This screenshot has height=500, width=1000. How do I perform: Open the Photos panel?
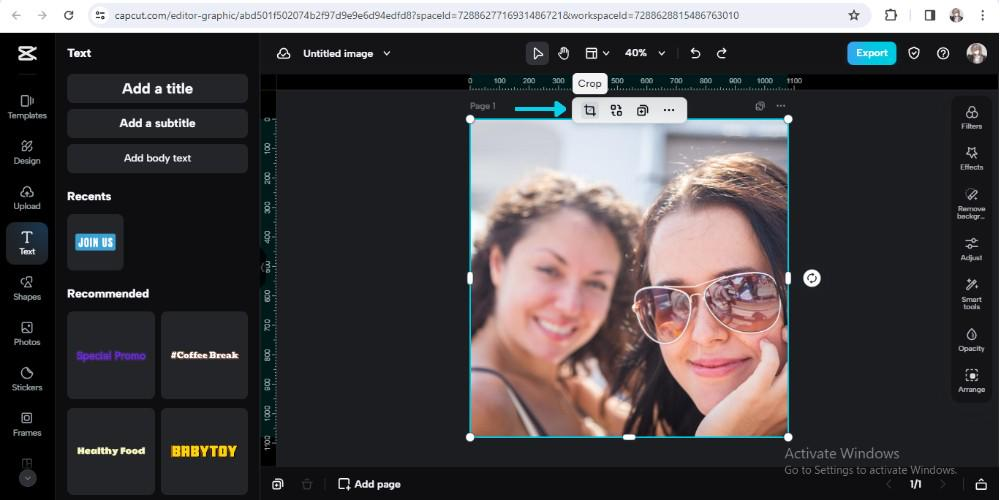click(x=27, y=333)
